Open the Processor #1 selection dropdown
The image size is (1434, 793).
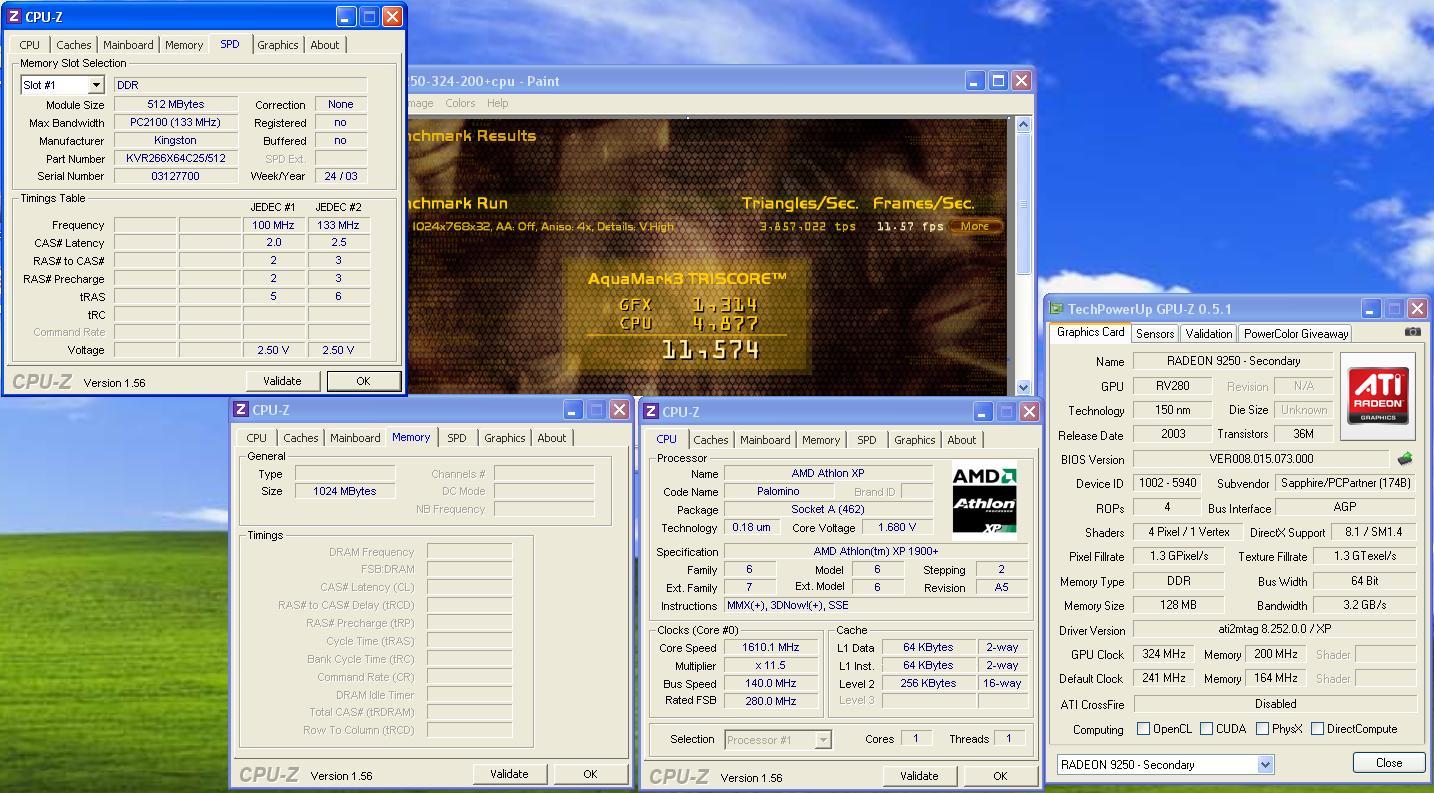pyautogui.click(x=823, y=740)
